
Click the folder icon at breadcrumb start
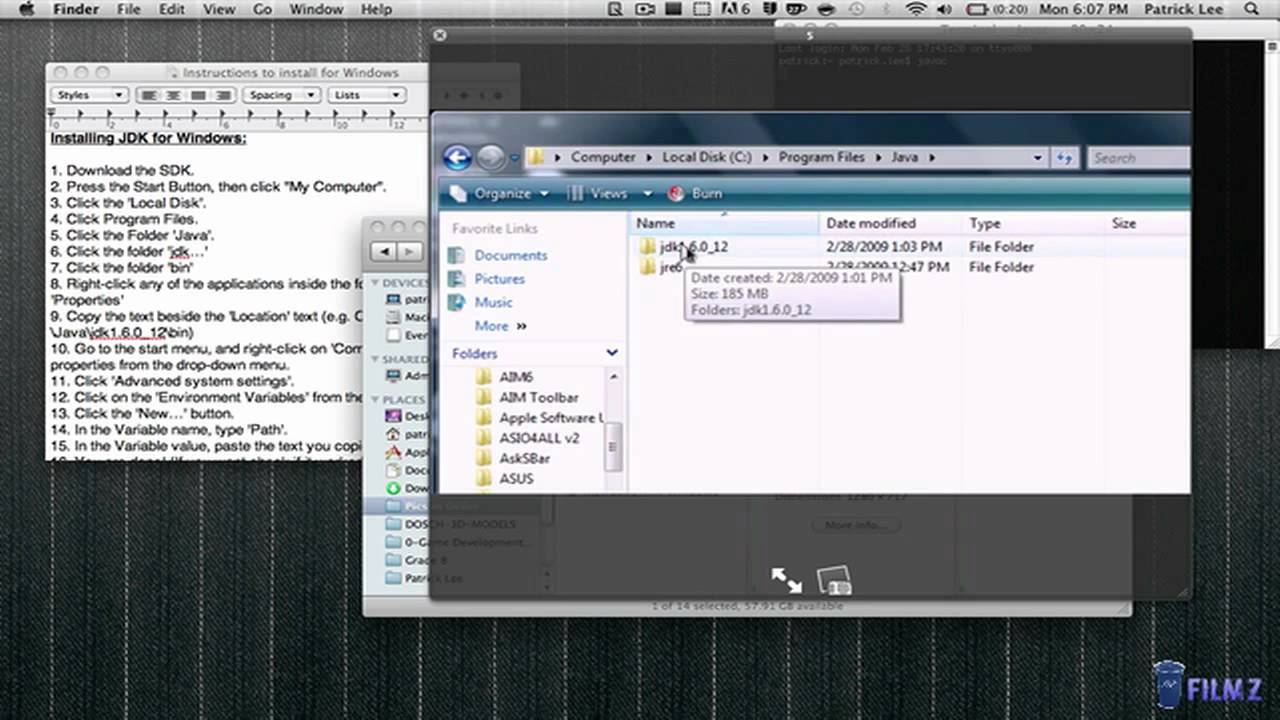click(536, 157)
